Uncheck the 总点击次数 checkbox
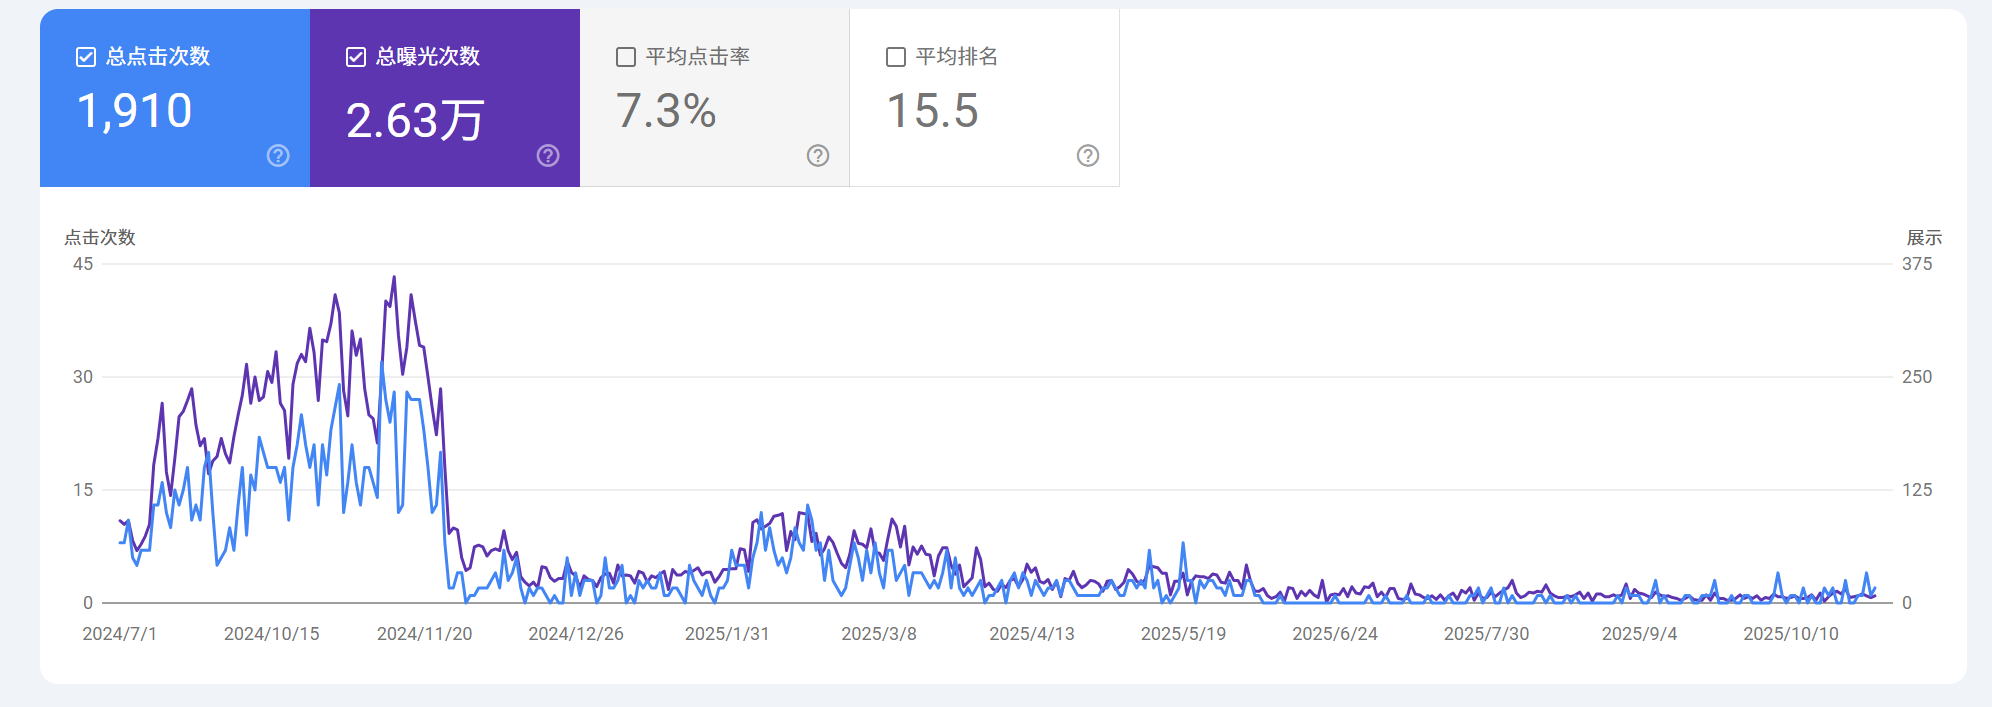 pyautogui.click(x=86, y=57)
